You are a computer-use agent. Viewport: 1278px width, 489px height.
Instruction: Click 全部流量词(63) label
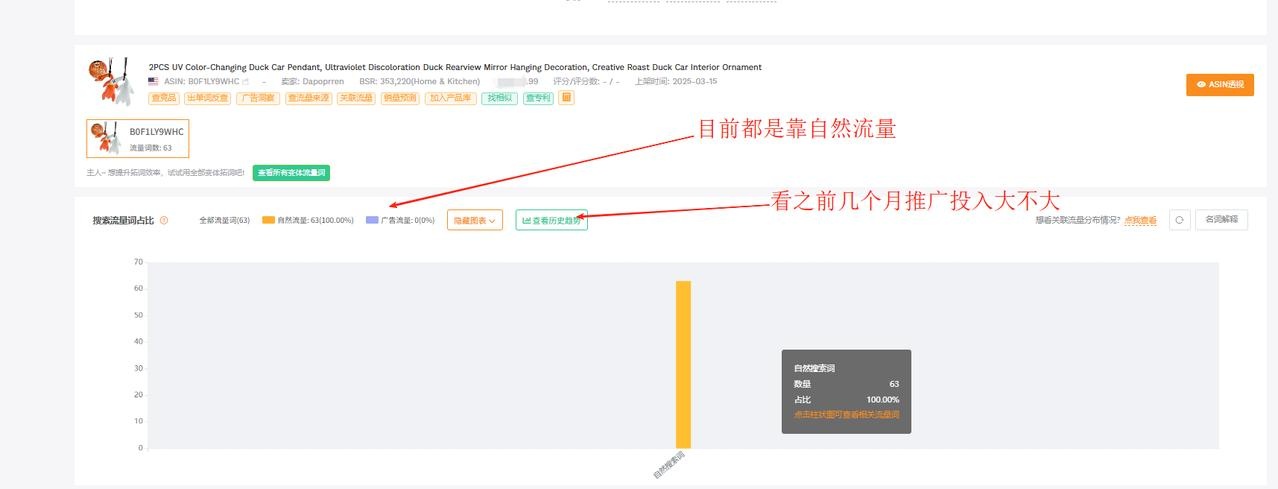click(x=224, y=220)
